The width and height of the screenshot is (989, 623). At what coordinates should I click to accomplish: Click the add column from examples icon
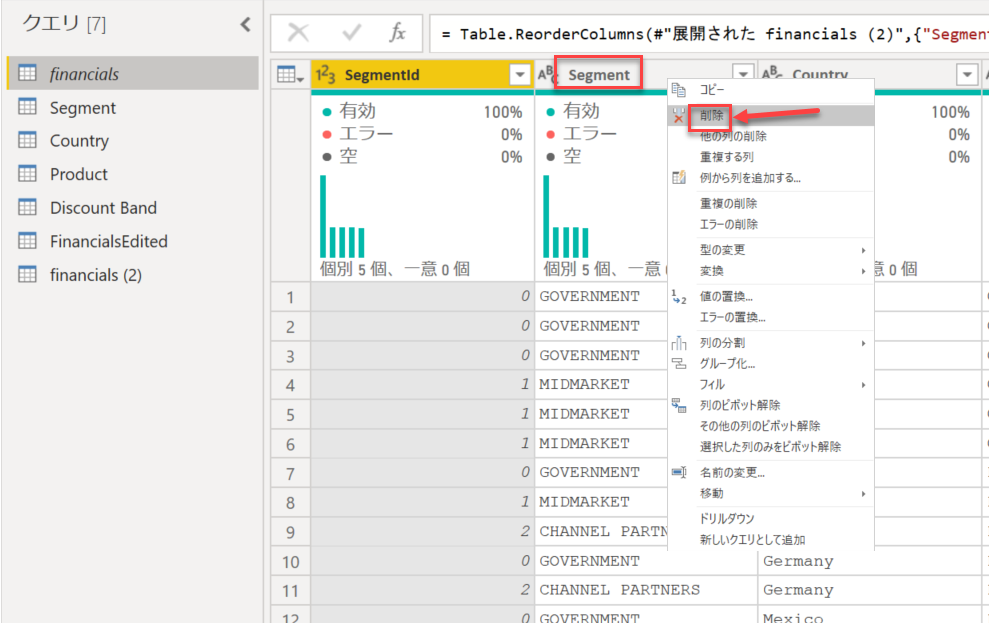pos(679,178)
